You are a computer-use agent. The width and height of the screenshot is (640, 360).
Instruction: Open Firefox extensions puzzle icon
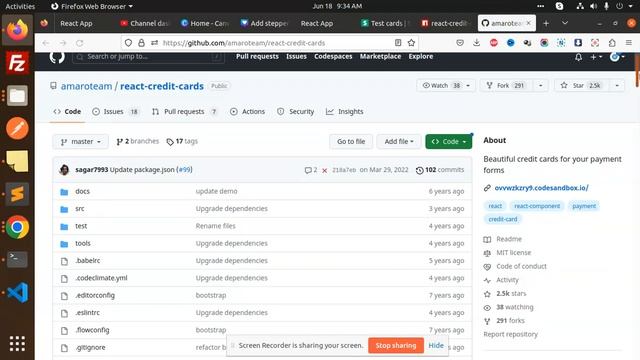(x=612, y=42)
